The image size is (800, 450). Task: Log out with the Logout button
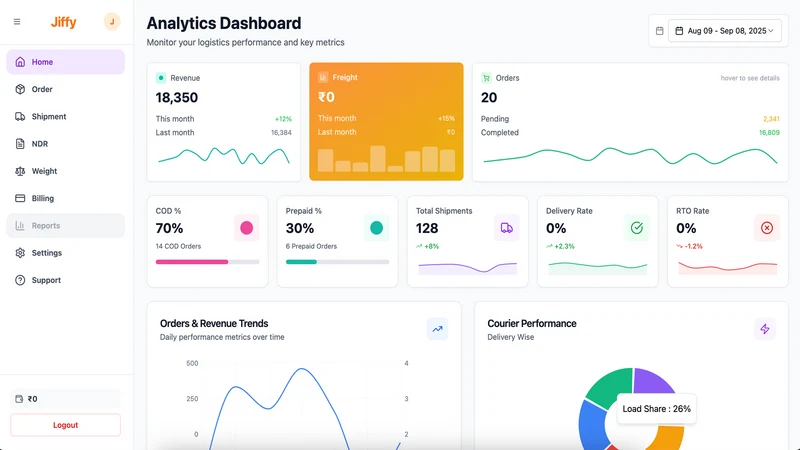tap(65, 425)
